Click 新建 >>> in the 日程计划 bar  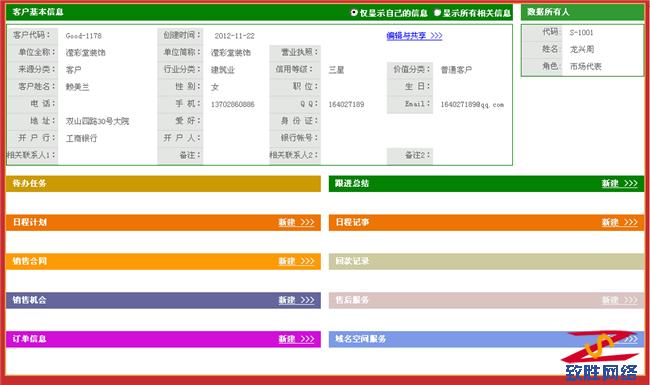point(296,222)
